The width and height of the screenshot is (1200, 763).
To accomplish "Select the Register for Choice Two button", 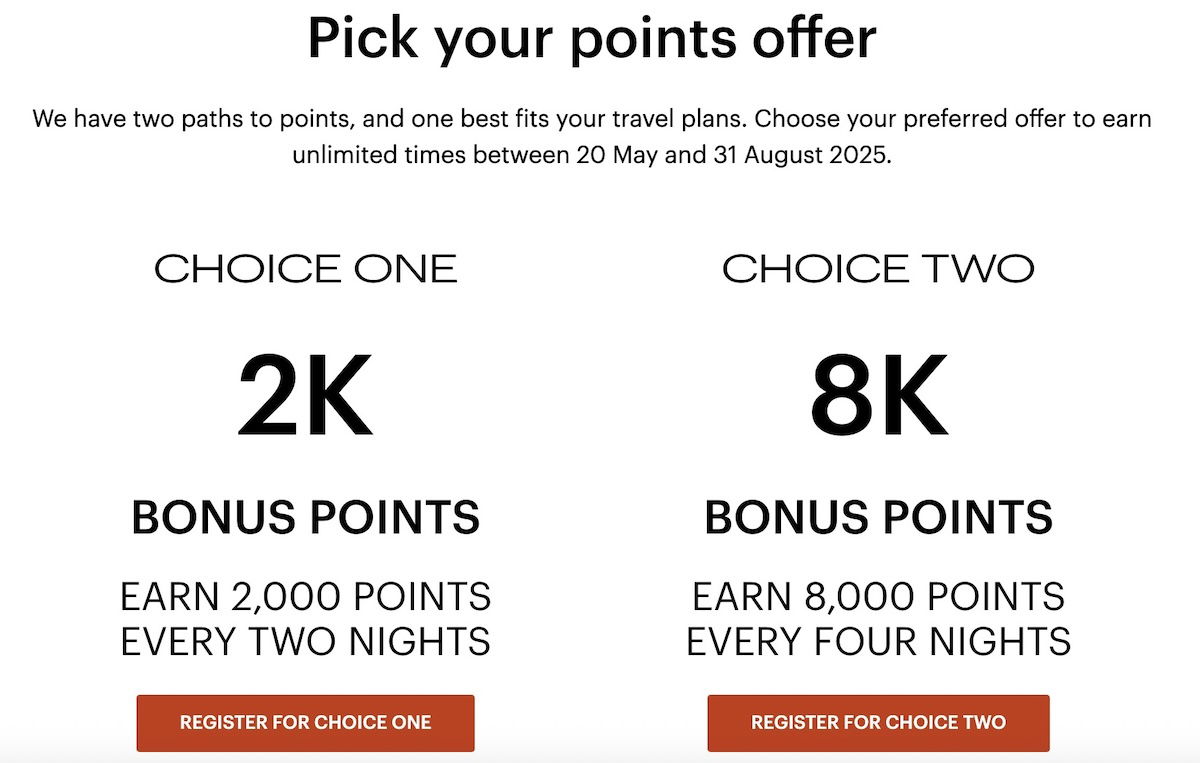I will click(x=878, y=723).
